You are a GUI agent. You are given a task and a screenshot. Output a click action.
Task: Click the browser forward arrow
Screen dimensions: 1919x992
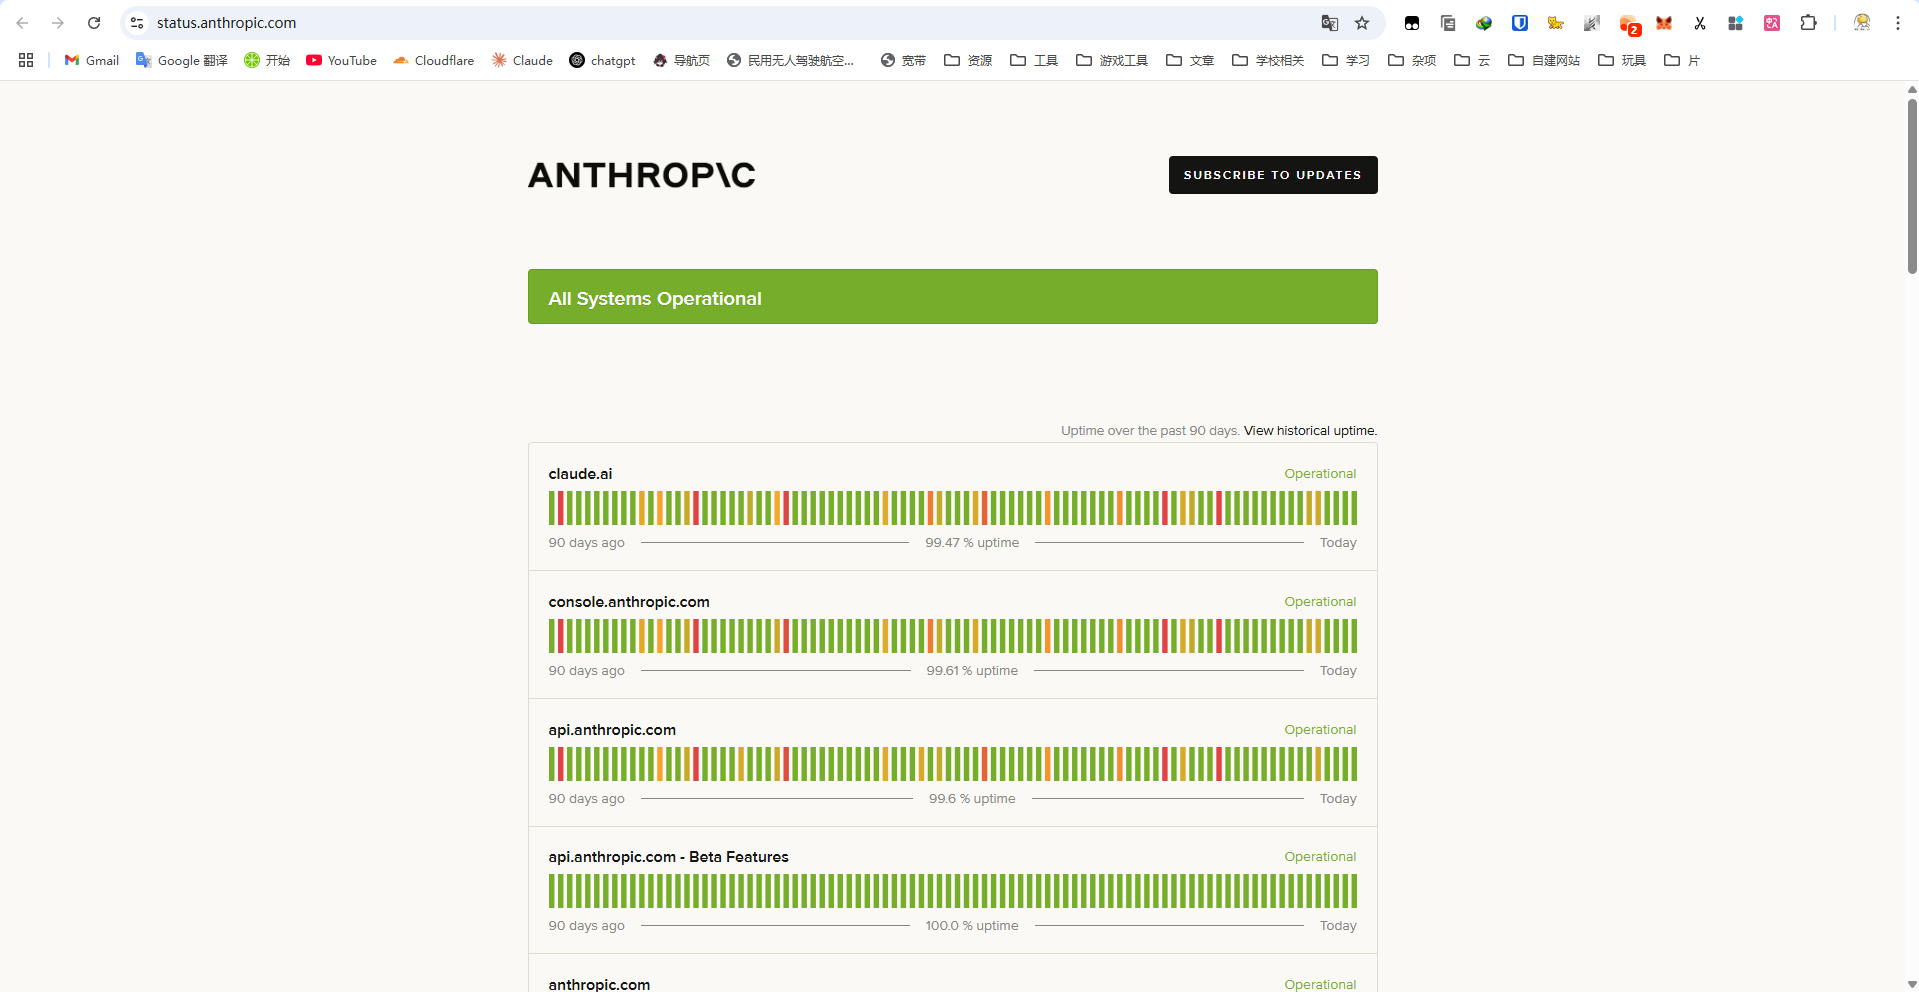58,23
